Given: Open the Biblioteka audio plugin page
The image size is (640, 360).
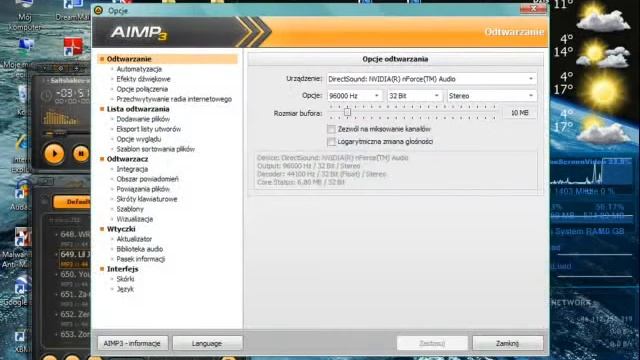Looking at the screenshot, I should 140,249.
